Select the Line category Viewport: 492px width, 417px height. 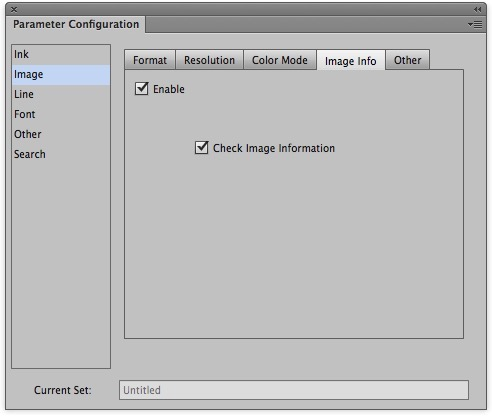(61, 94)
